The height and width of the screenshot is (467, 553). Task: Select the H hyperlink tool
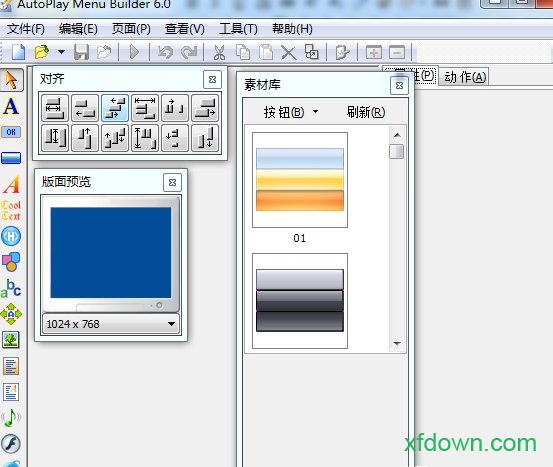[x=11, y=236]
